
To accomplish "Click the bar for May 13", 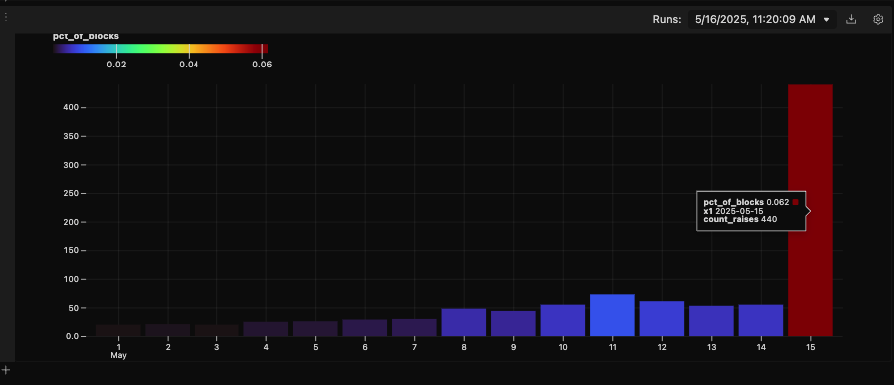I will pyautogui.click(x=711, y=321).
